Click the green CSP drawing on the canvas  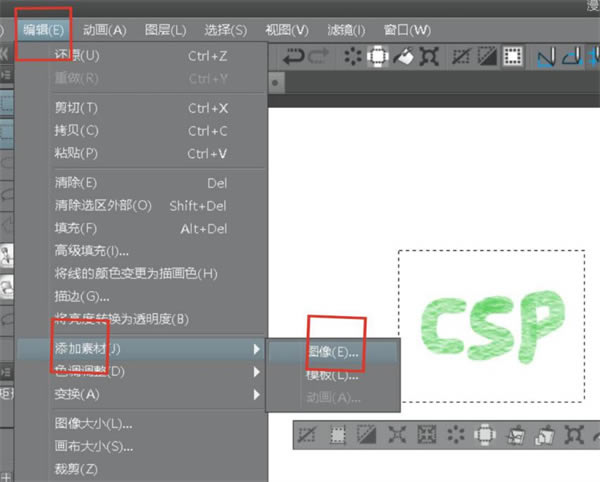[493, 327]
